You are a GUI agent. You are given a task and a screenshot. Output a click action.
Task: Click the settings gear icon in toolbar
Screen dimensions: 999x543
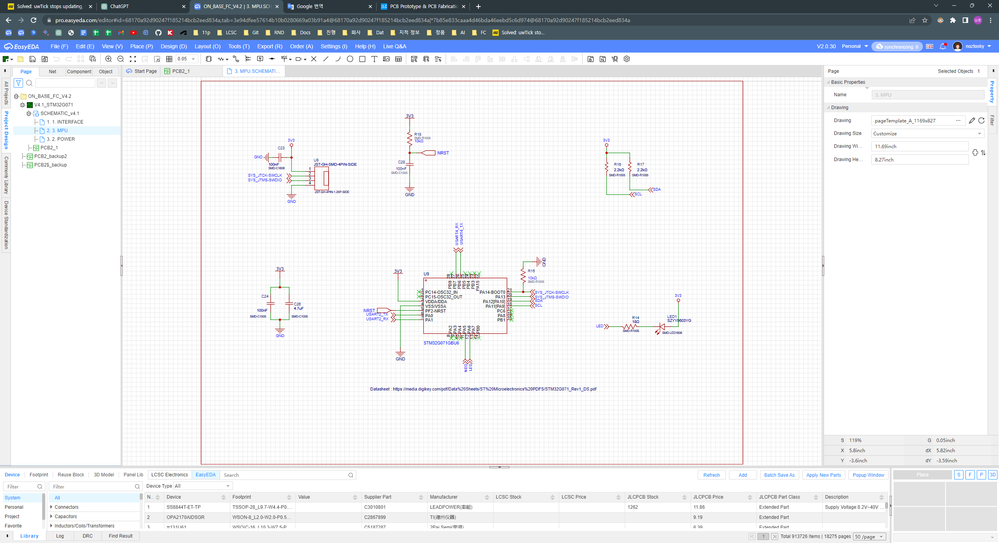(x=627, y=59)
